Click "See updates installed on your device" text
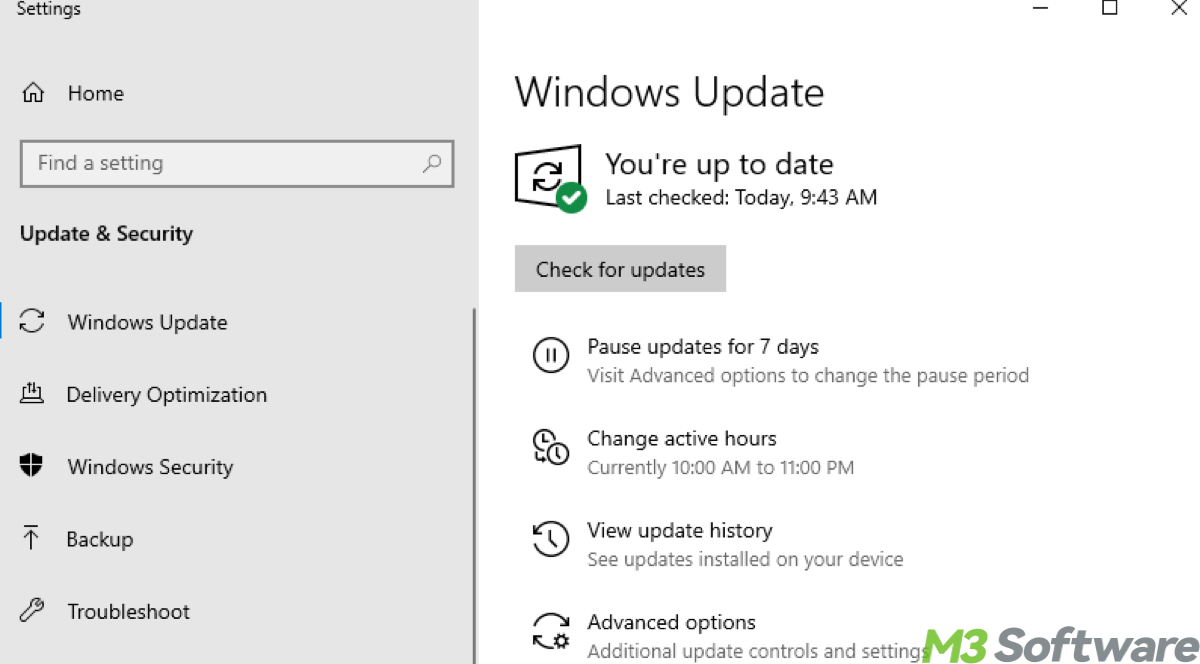Viewport: 1200px width, 664px height. click(745, 560)
